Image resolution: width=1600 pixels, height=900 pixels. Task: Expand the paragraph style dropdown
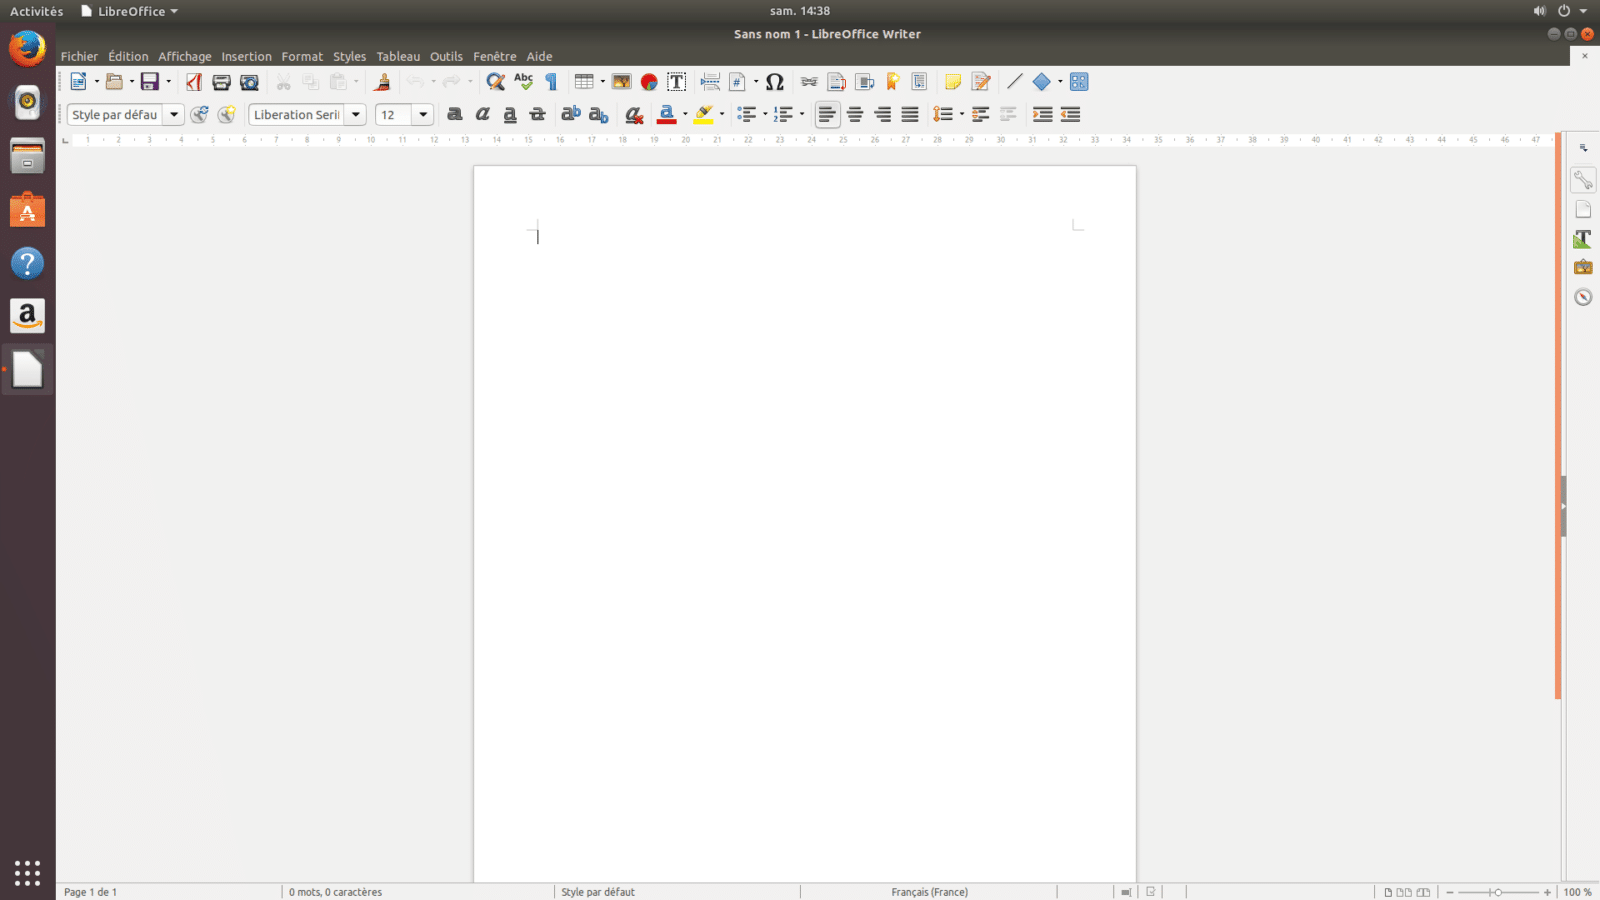coord(174,115)
